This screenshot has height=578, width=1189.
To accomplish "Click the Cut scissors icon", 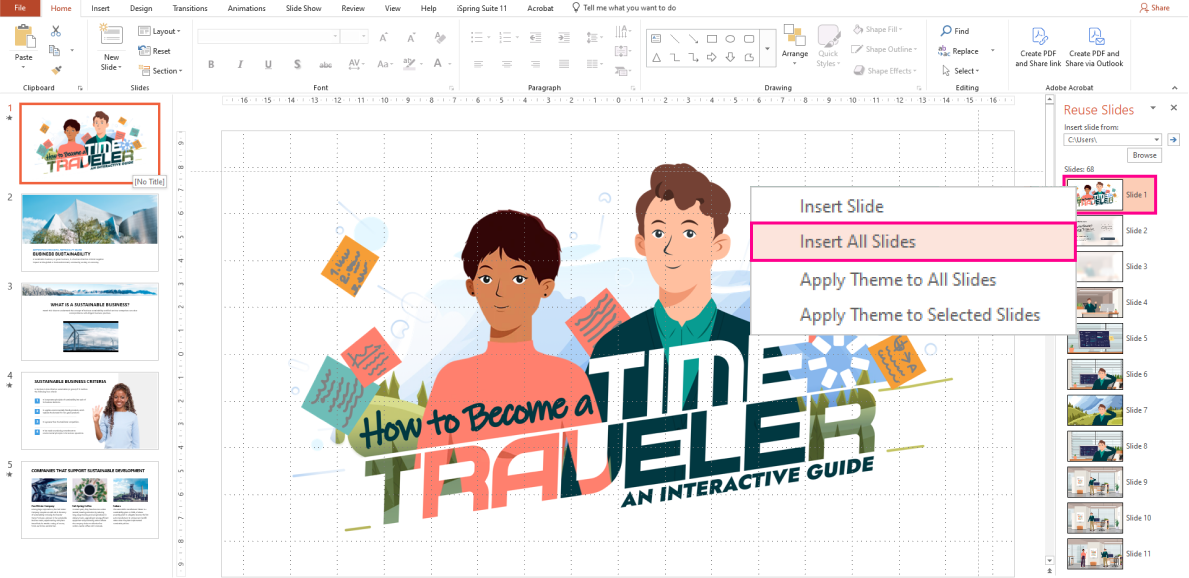I will click(x=55, y=31).
